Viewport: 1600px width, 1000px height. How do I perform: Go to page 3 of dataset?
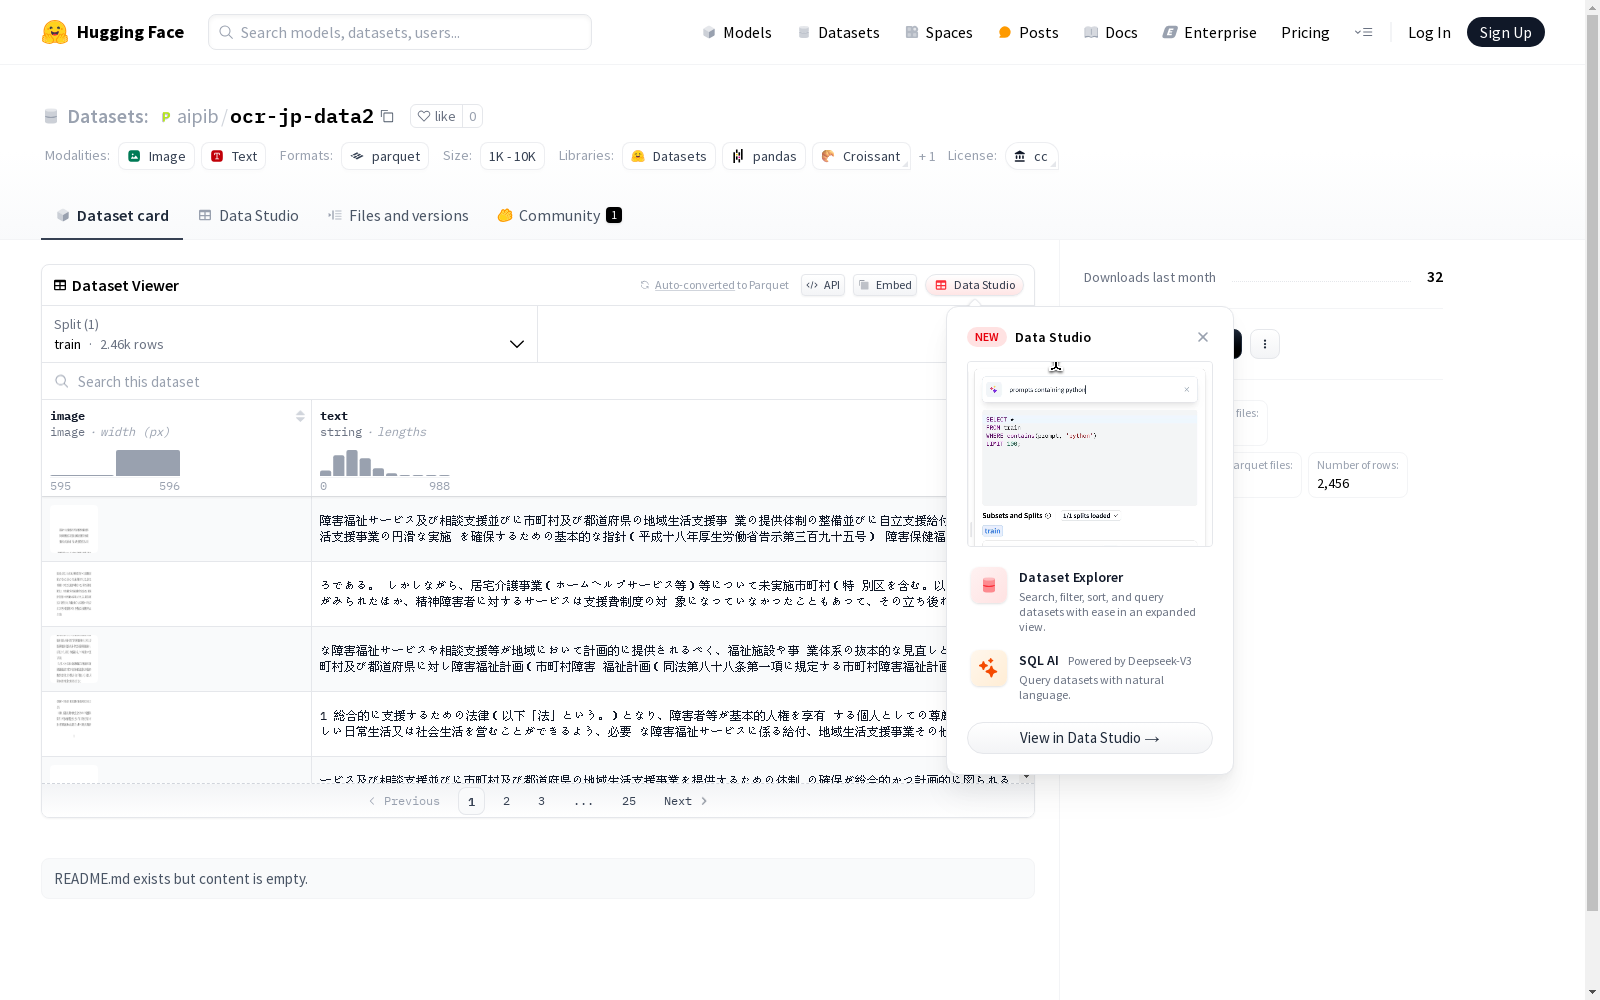[541, 801]
